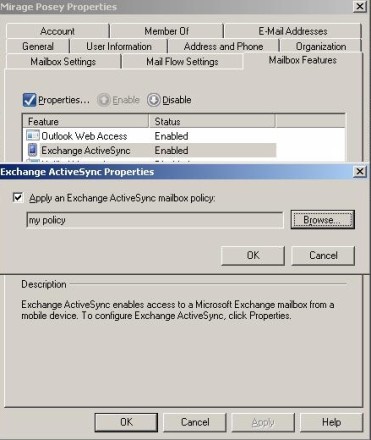Confirm with OK in ActiveSync Properties dialog
Image resolution: width=371 pixels, height=440 pixels.
tap(253, 255)
